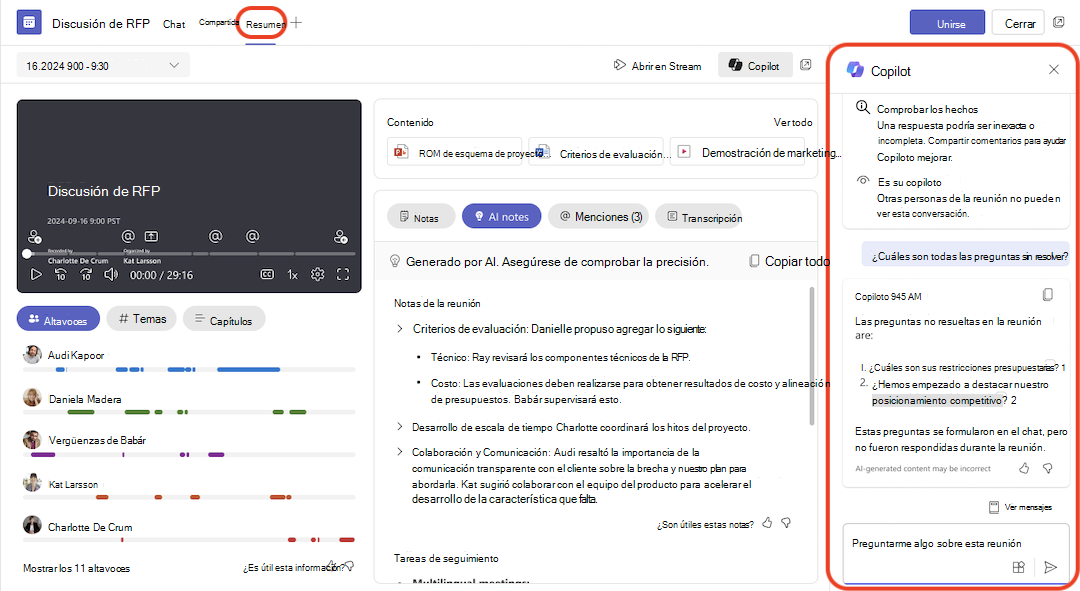Open video player settings gear
The image size is (1080, 591).
(318, 274)
